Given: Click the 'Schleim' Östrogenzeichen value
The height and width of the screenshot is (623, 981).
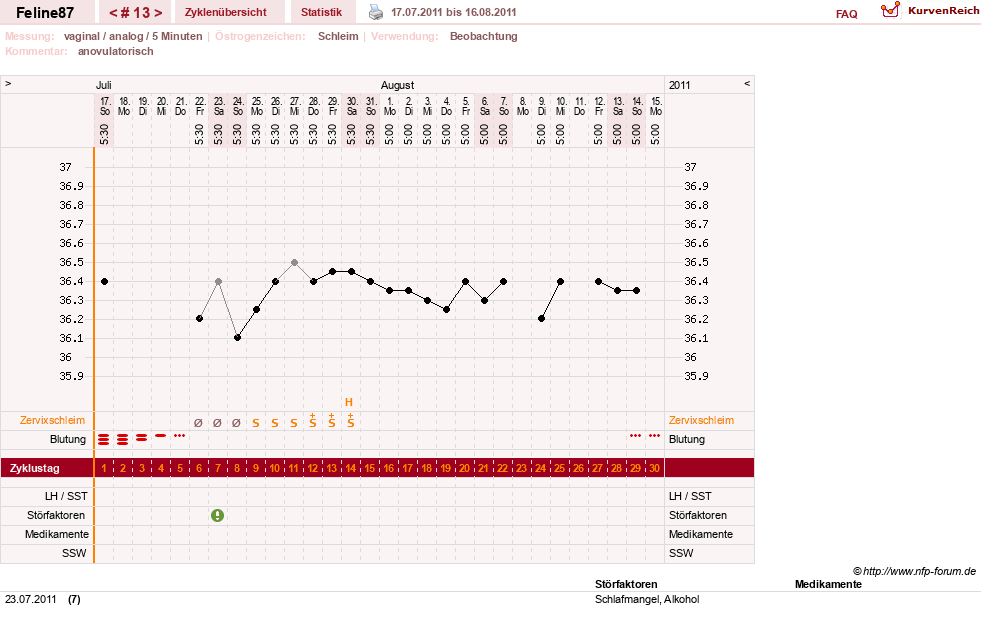Looking at the screenshot, I should click(338, 36).
